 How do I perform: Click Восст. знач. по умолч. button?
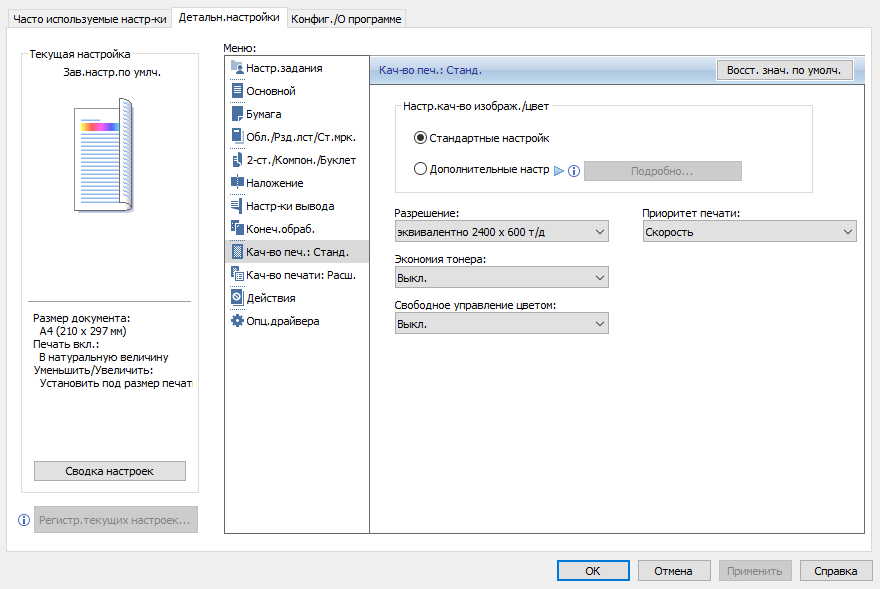click(x=784, y=70)
